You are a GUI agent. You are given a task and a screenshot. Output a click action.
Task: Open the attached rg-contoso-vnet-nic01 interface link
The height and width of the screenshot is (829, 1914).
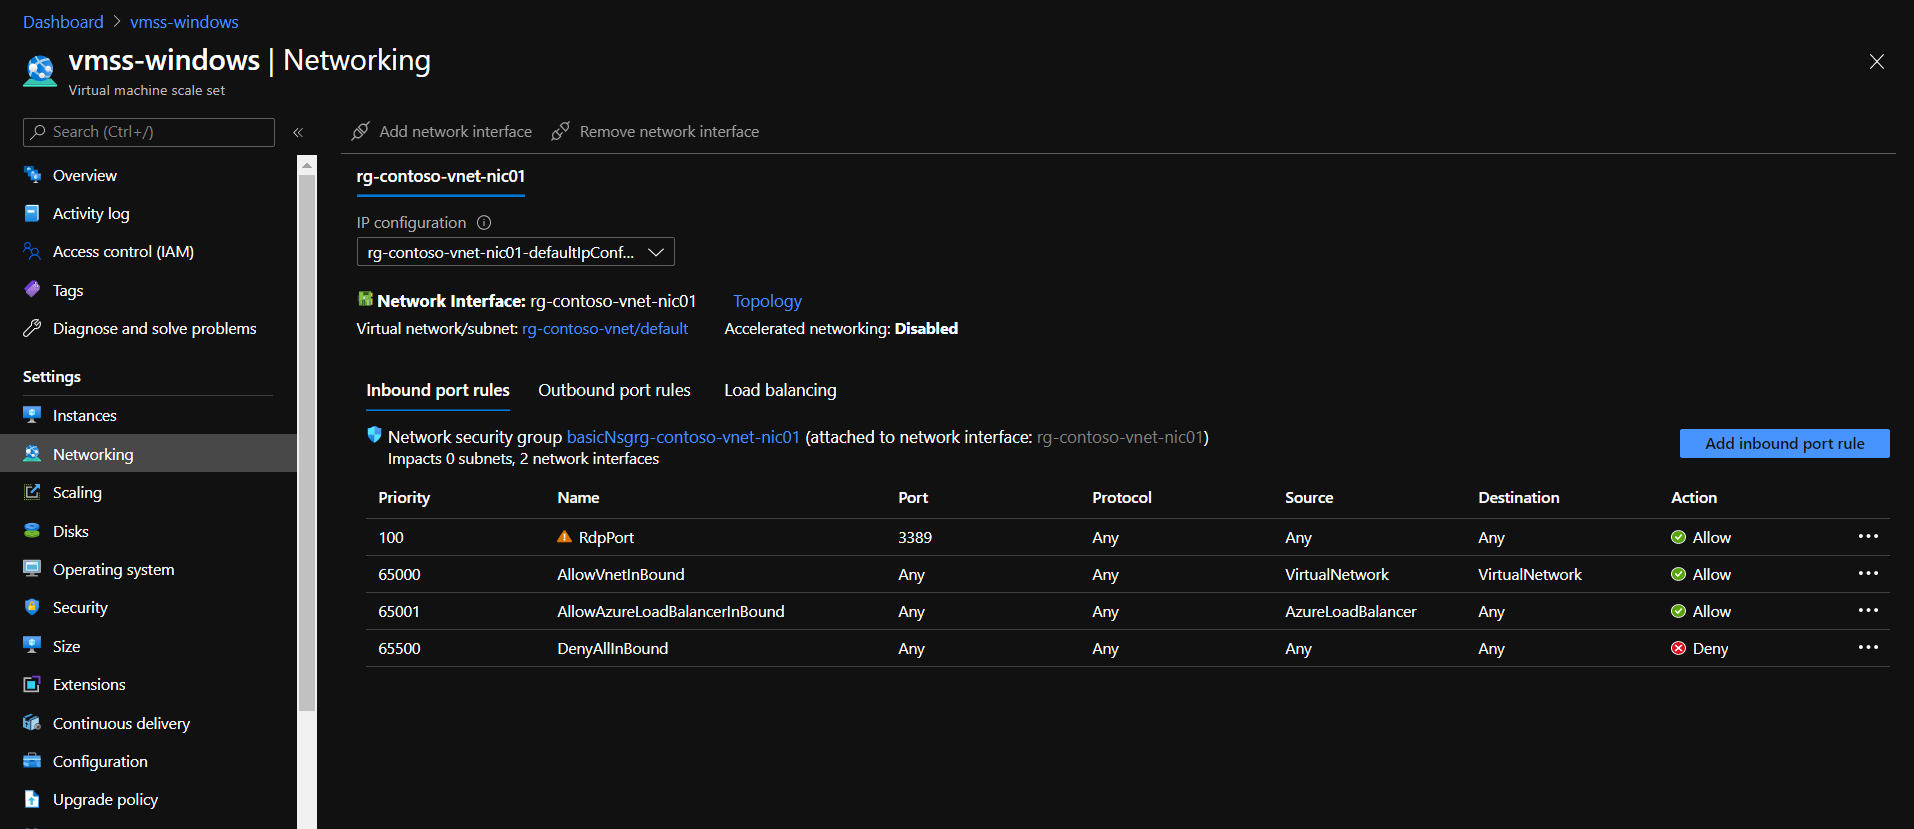pyautogui.click(x=1120, y=437)
